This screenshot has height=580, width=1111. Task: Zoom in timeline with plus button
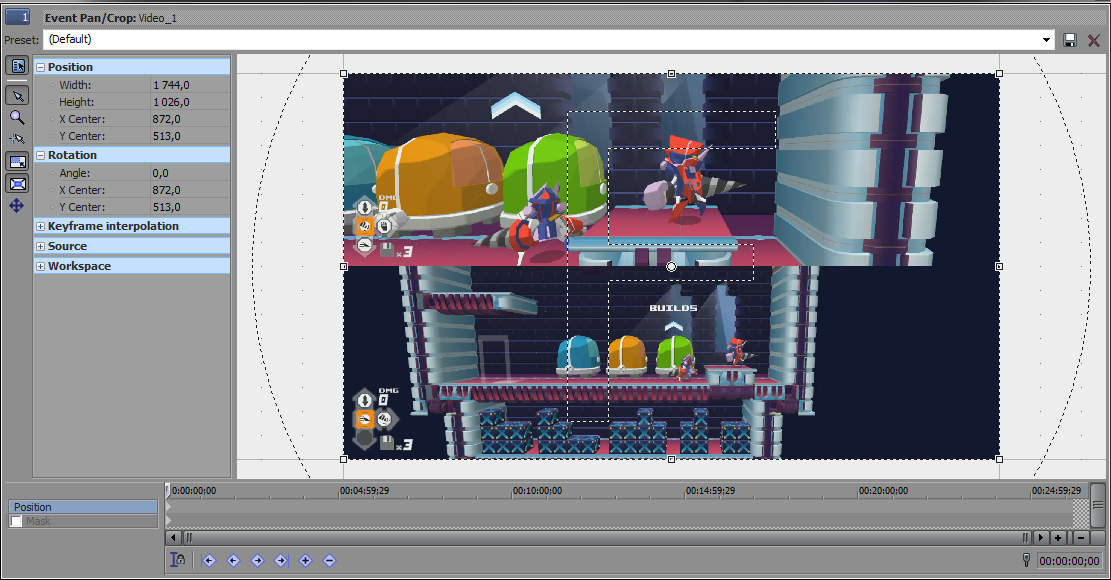tap(1058, 538)
